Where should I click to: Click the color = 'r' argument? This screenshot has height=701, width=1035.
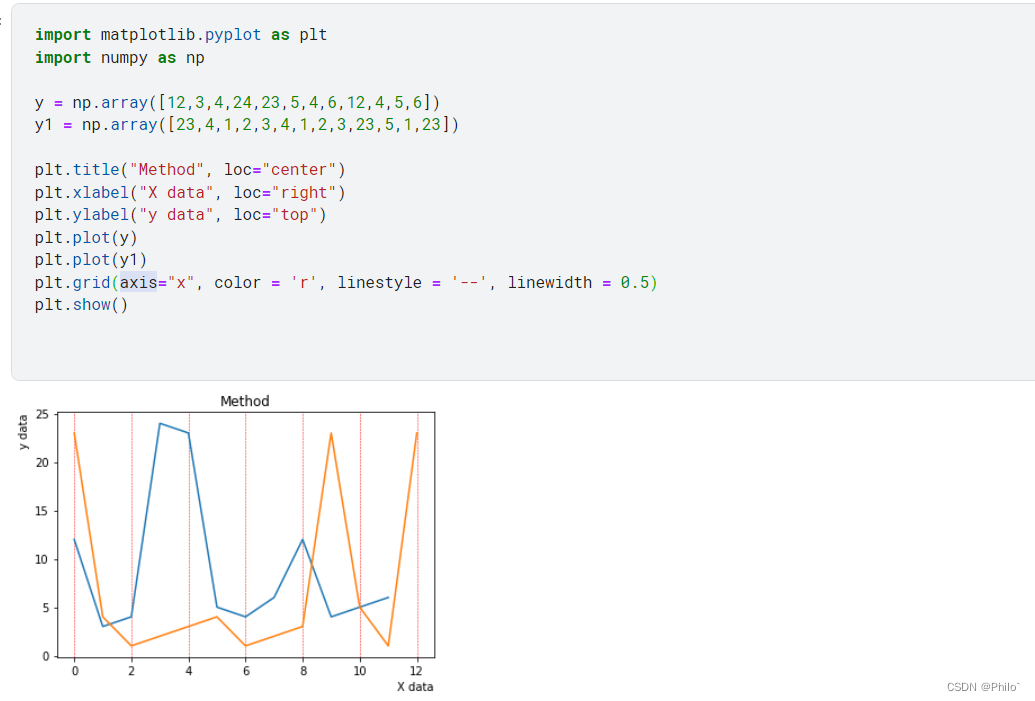click(x=265, y=283)
